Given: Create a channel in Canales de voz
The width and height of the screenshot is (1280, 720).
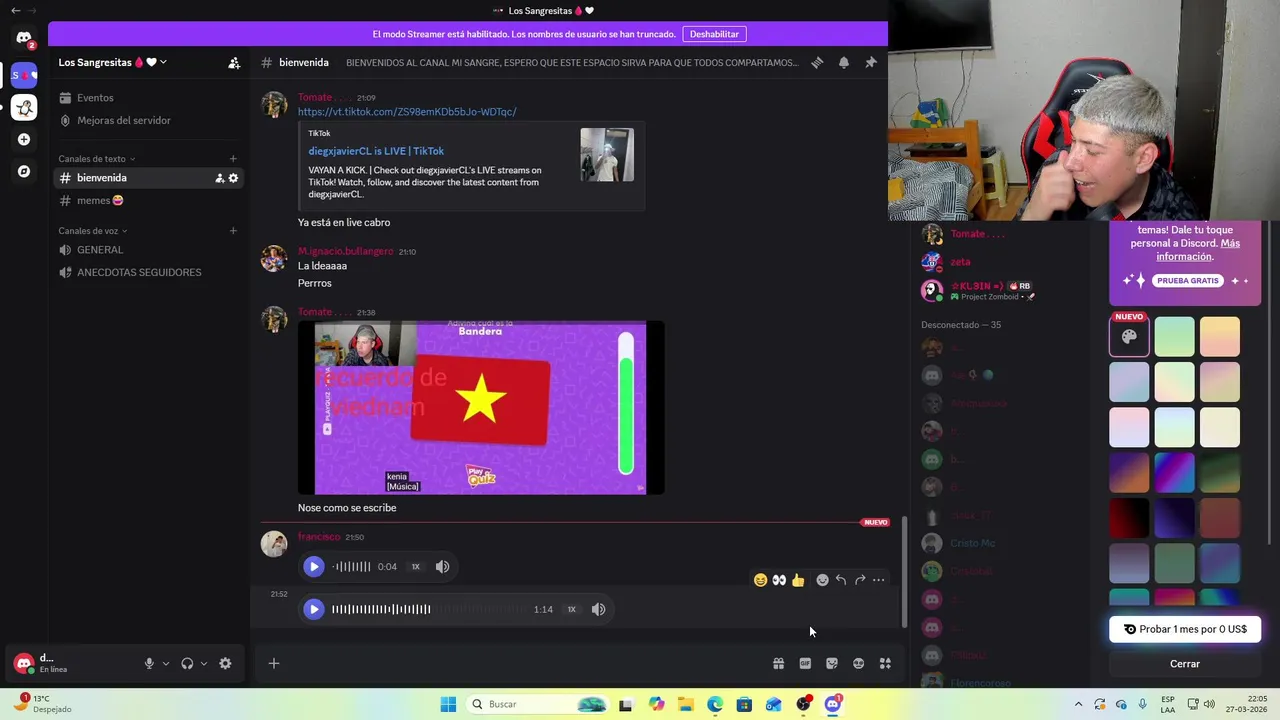Looking at the screenshot, I should (x=233, y=231).
